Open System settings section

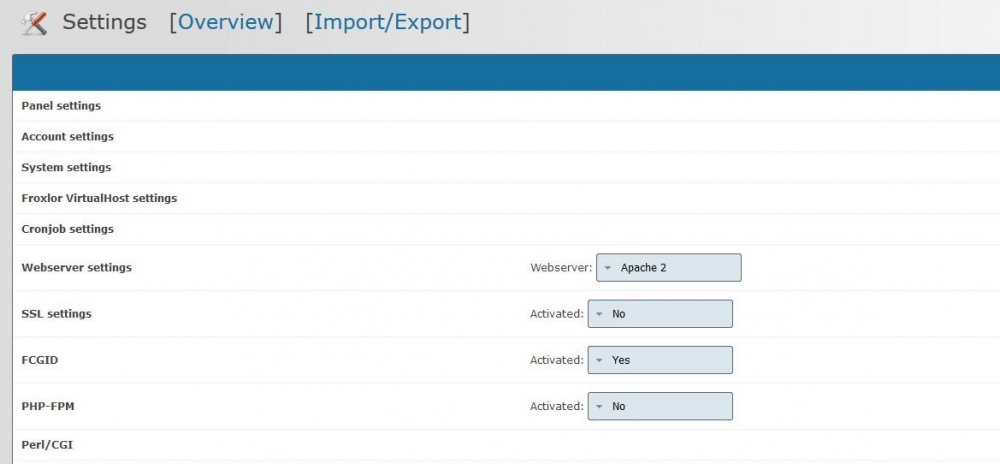pyautogui.click(x=66, y=168)
